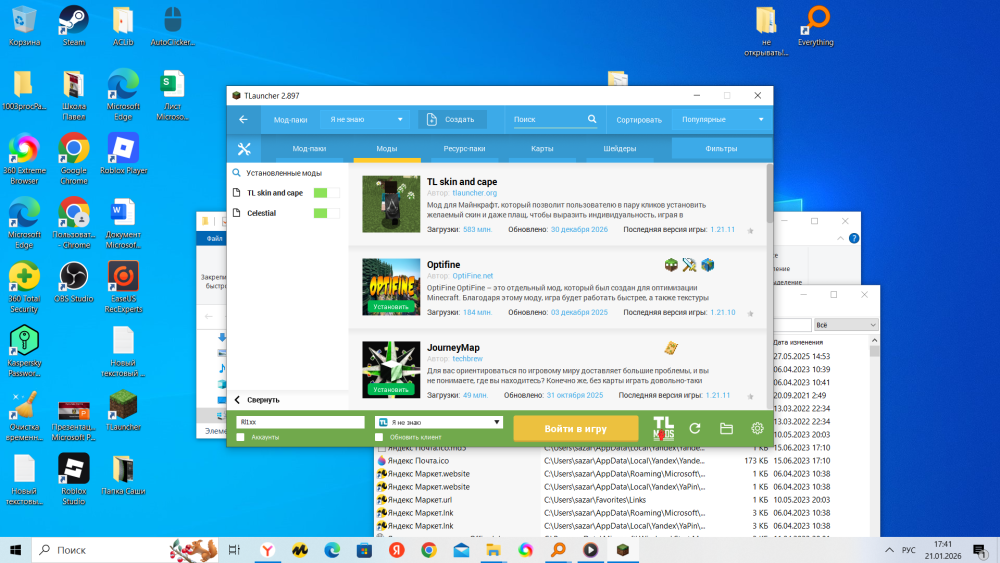Collapse sidebar with Свернуть chevron
This screenshot has height=563, width=1000.
237,400
